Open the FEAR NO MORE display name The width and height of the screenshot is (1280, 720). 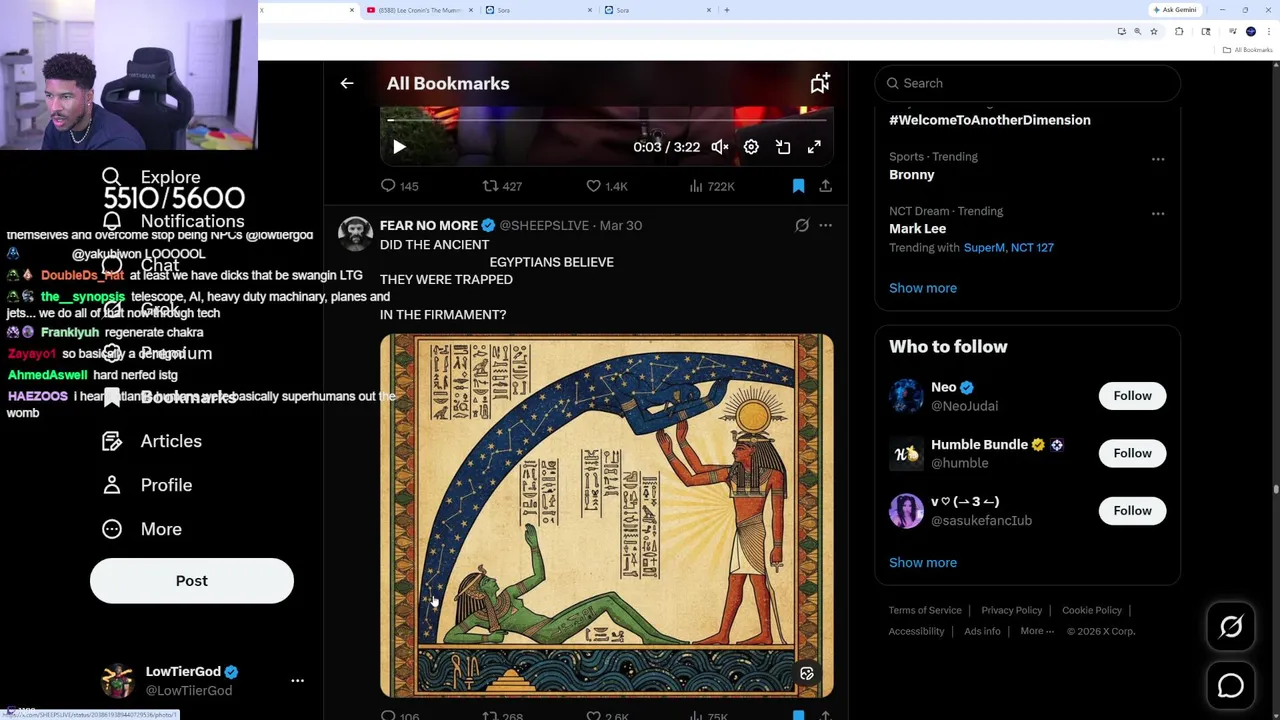tap(429, 226)
